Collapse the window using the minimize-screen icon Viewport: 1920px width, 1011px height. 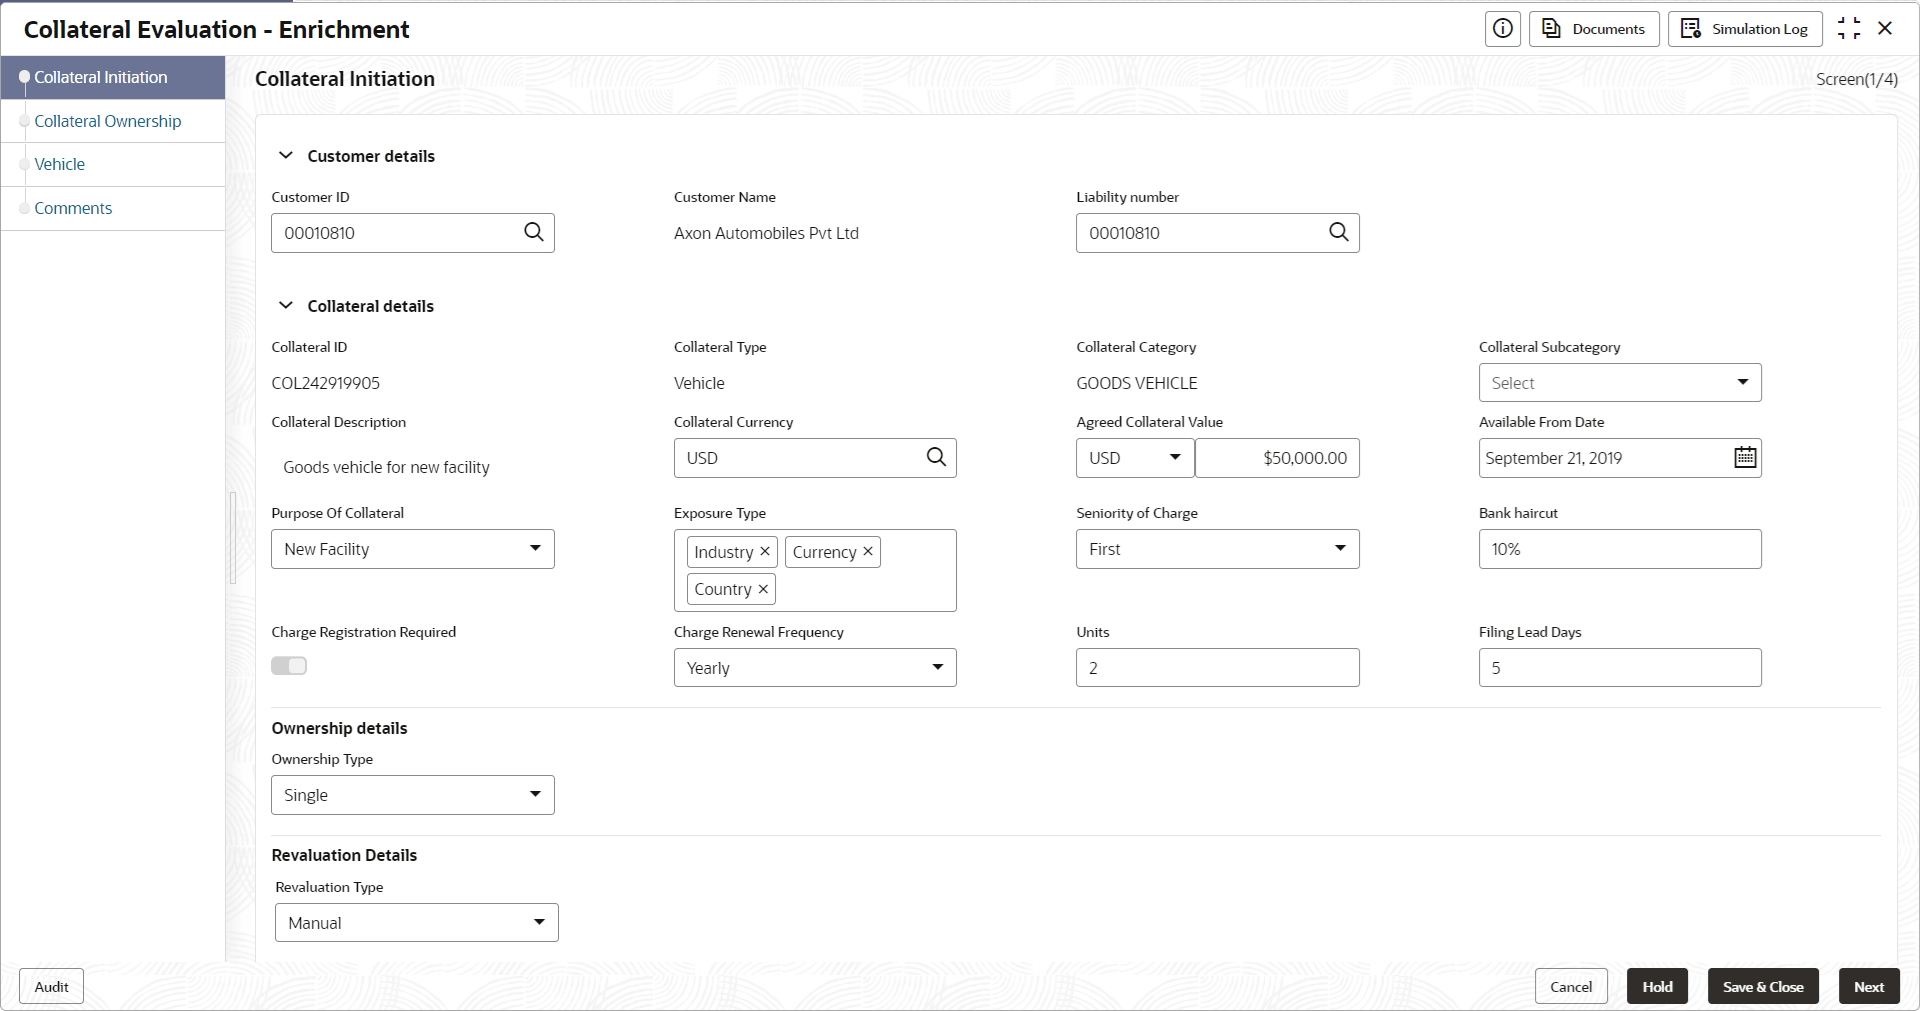[1849, 29]
